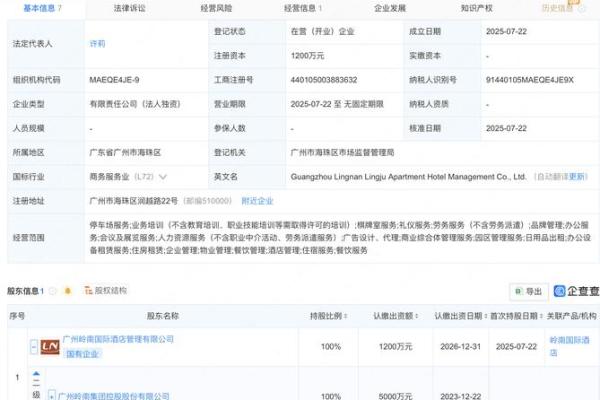
Task: Click the 国有企业 tag
Action: (x=82, y=354)
